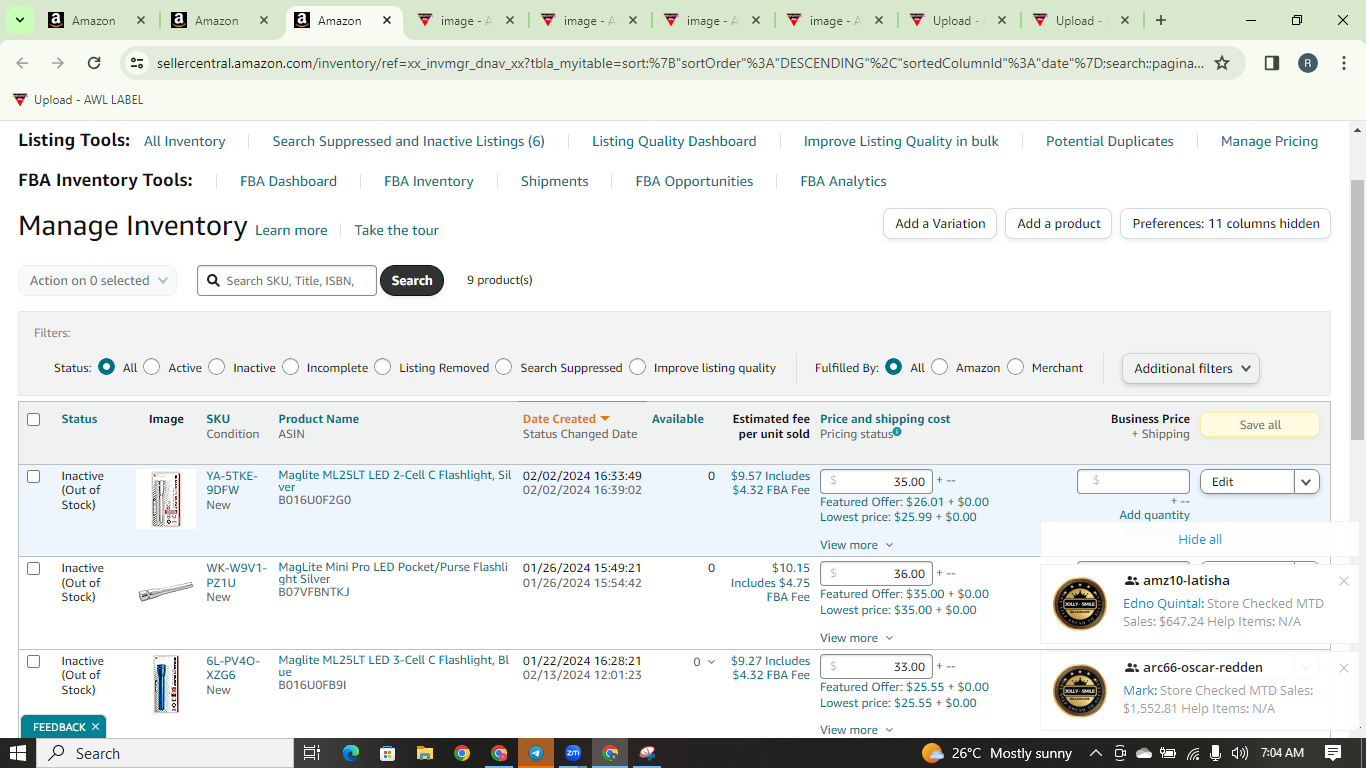Tick the select-all checkbox in the table header
This screenshot has height=768, width=1366.
click(x=33, y=419)
